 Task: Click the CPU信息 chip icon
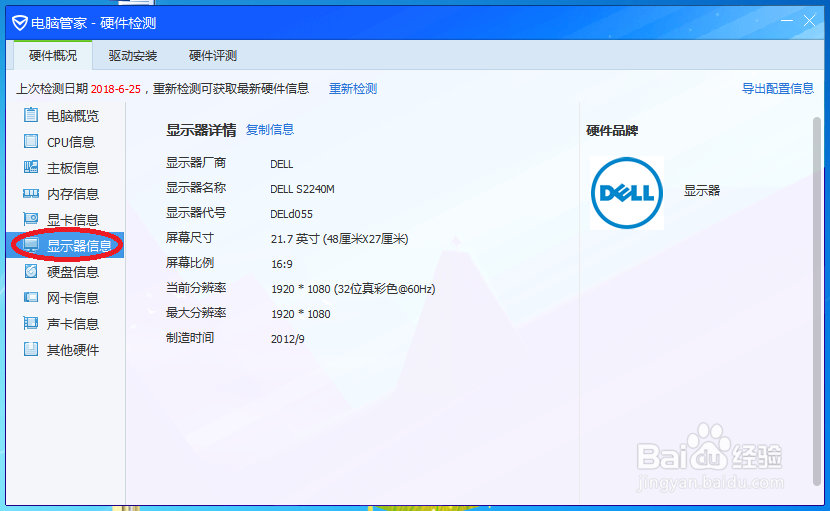click(31, 141)
